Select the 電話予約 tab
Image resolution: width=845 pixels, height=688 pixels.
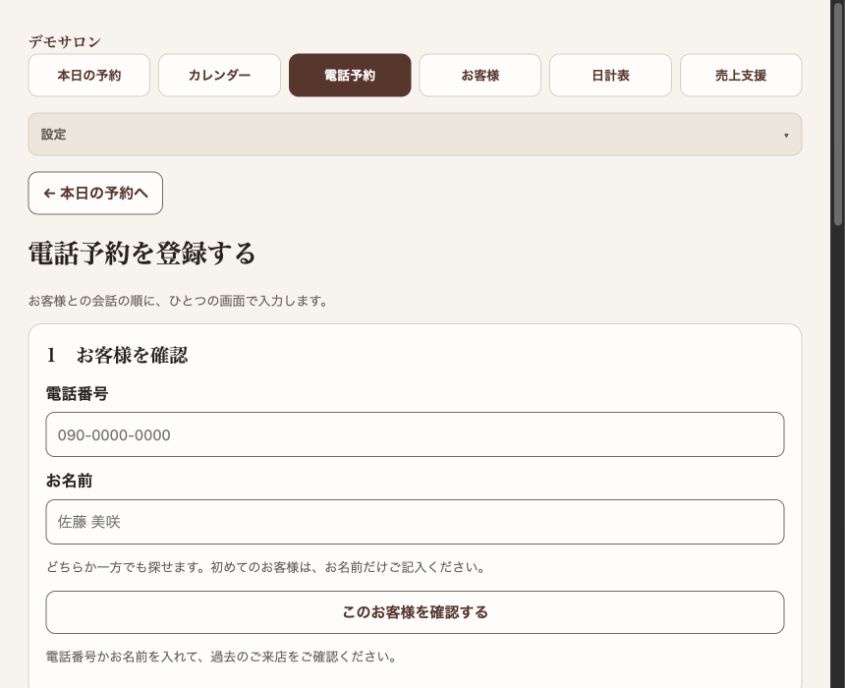pos(350,75)
